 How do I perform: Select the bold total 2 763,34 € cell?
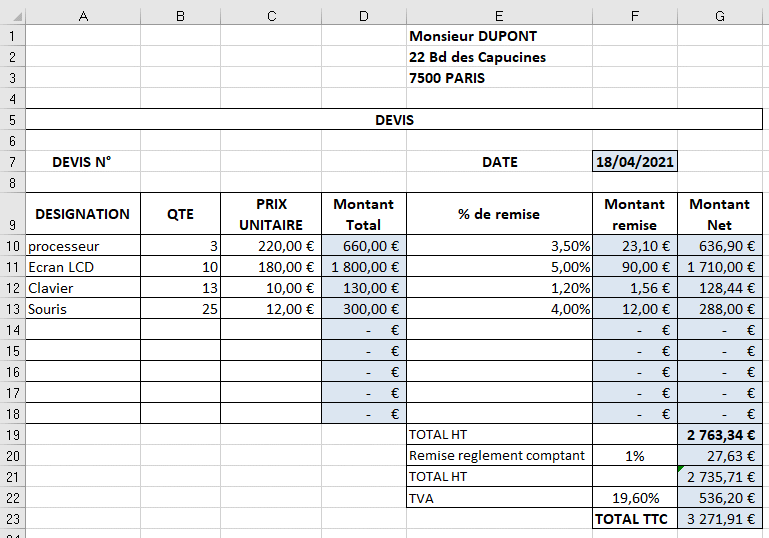(720, 435)
